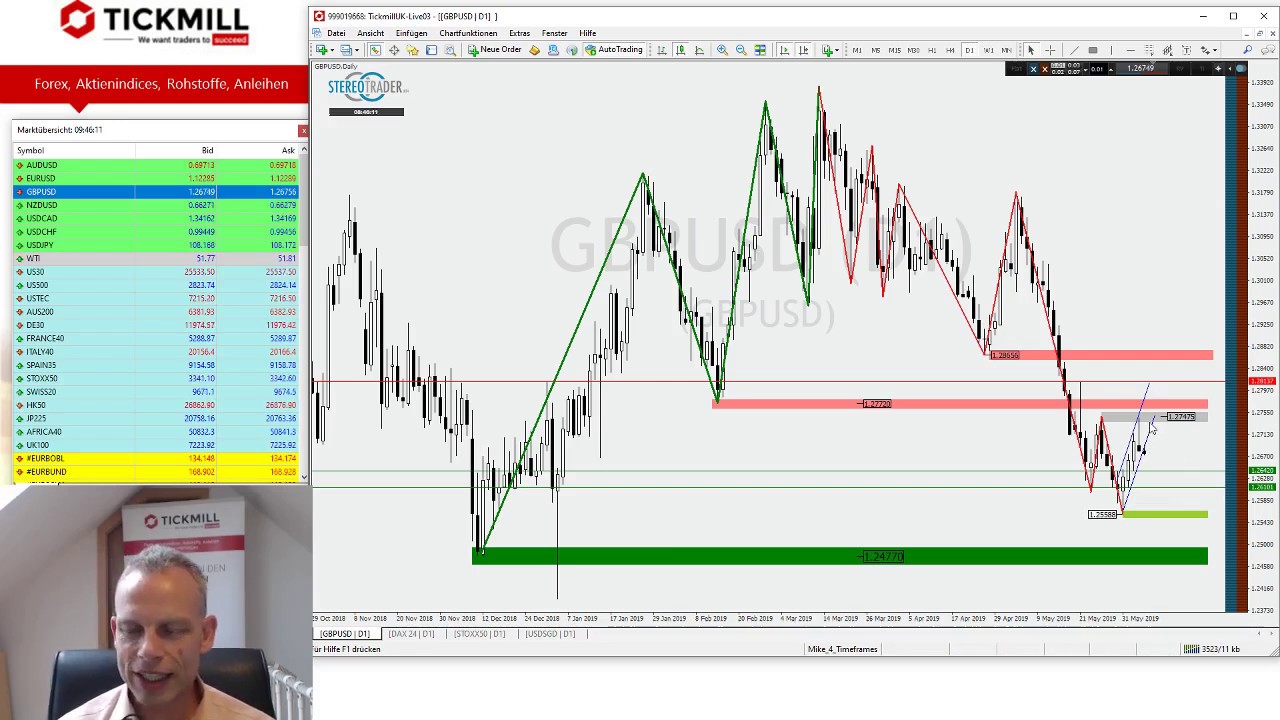Switch chart to bar chart
Screen dimensions: 1280x720
660,50
